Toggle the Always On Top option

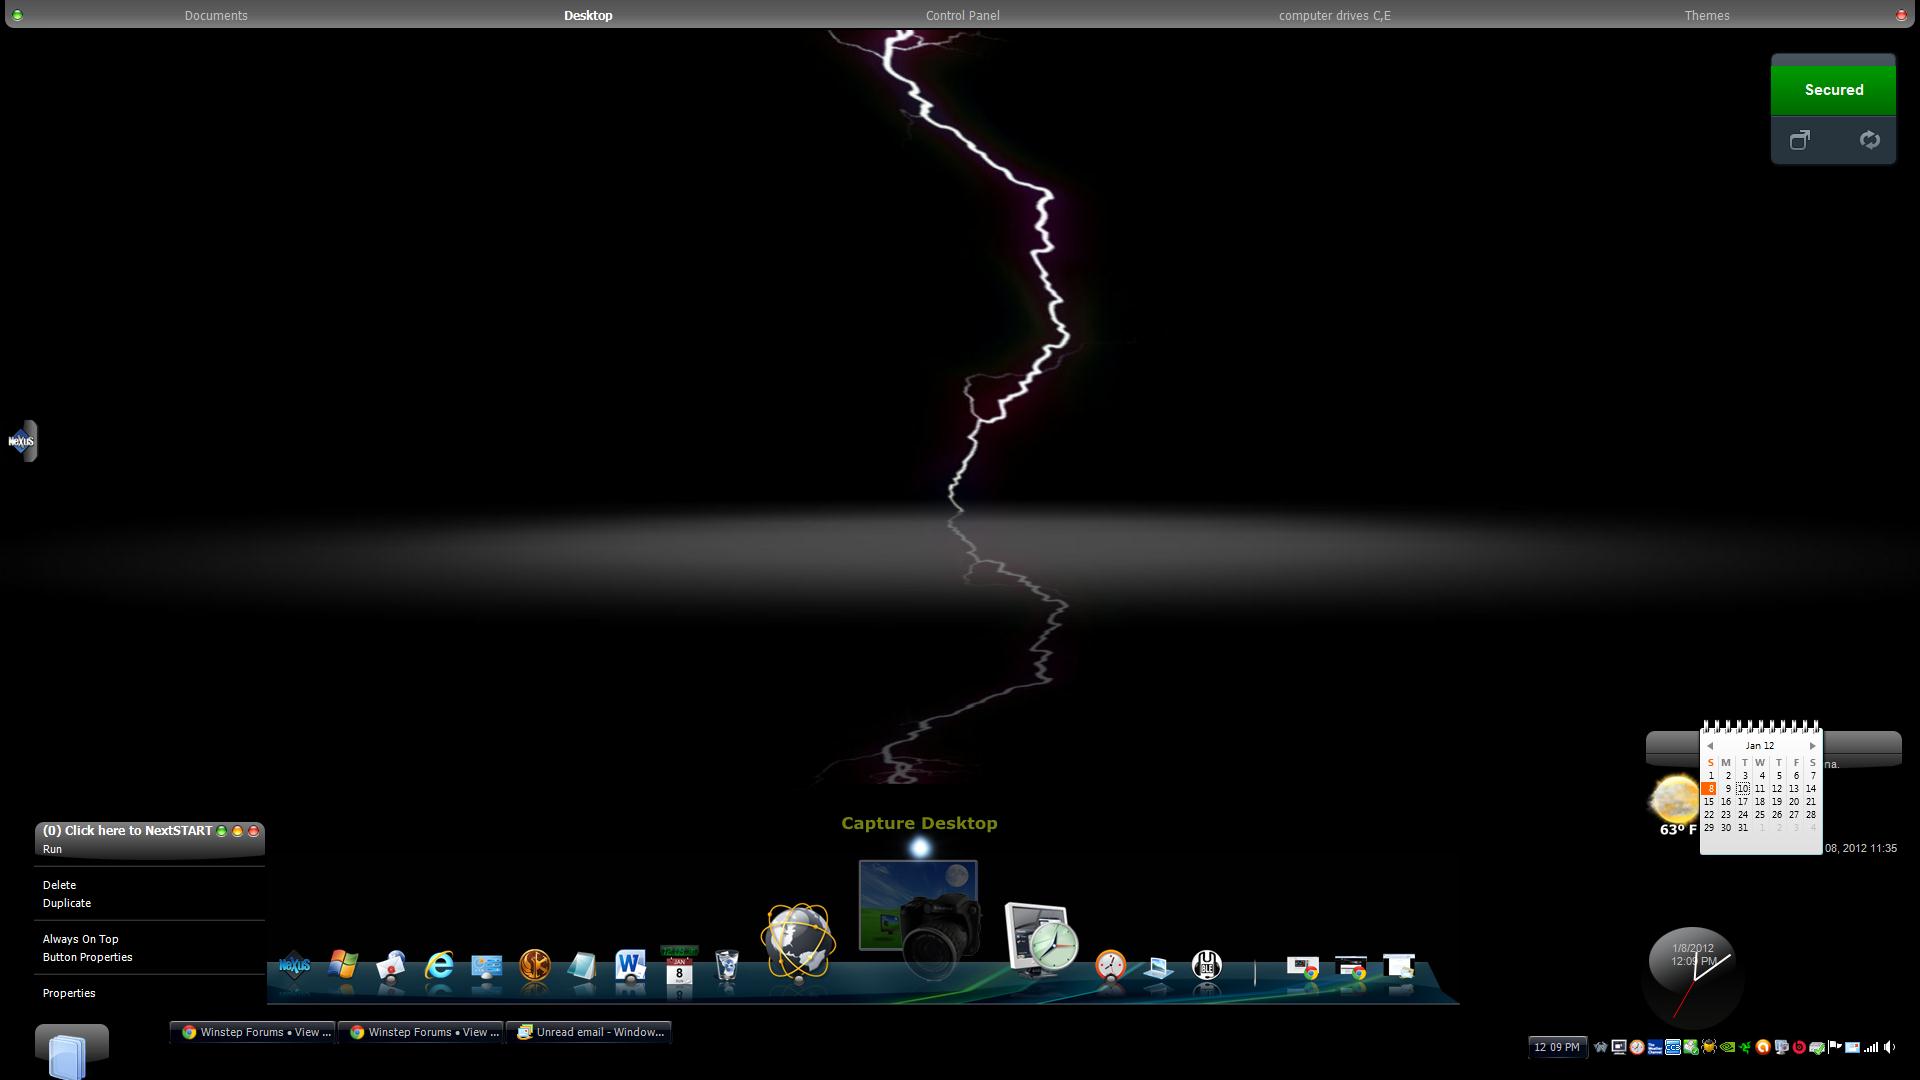(80, 939)
